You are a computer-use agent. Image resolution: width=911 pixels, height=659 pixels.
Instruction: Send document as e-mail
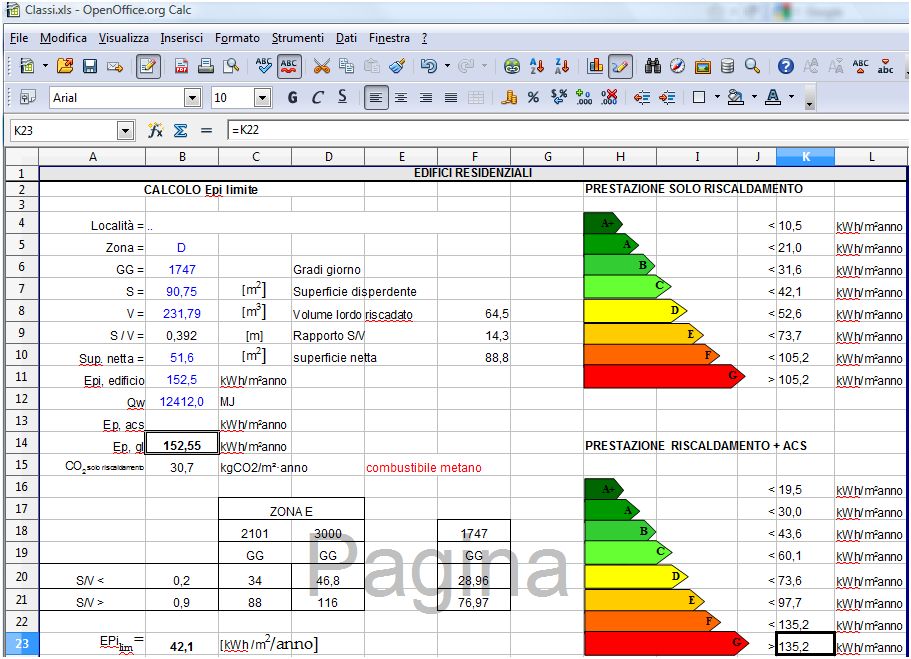tap(115, 66)
